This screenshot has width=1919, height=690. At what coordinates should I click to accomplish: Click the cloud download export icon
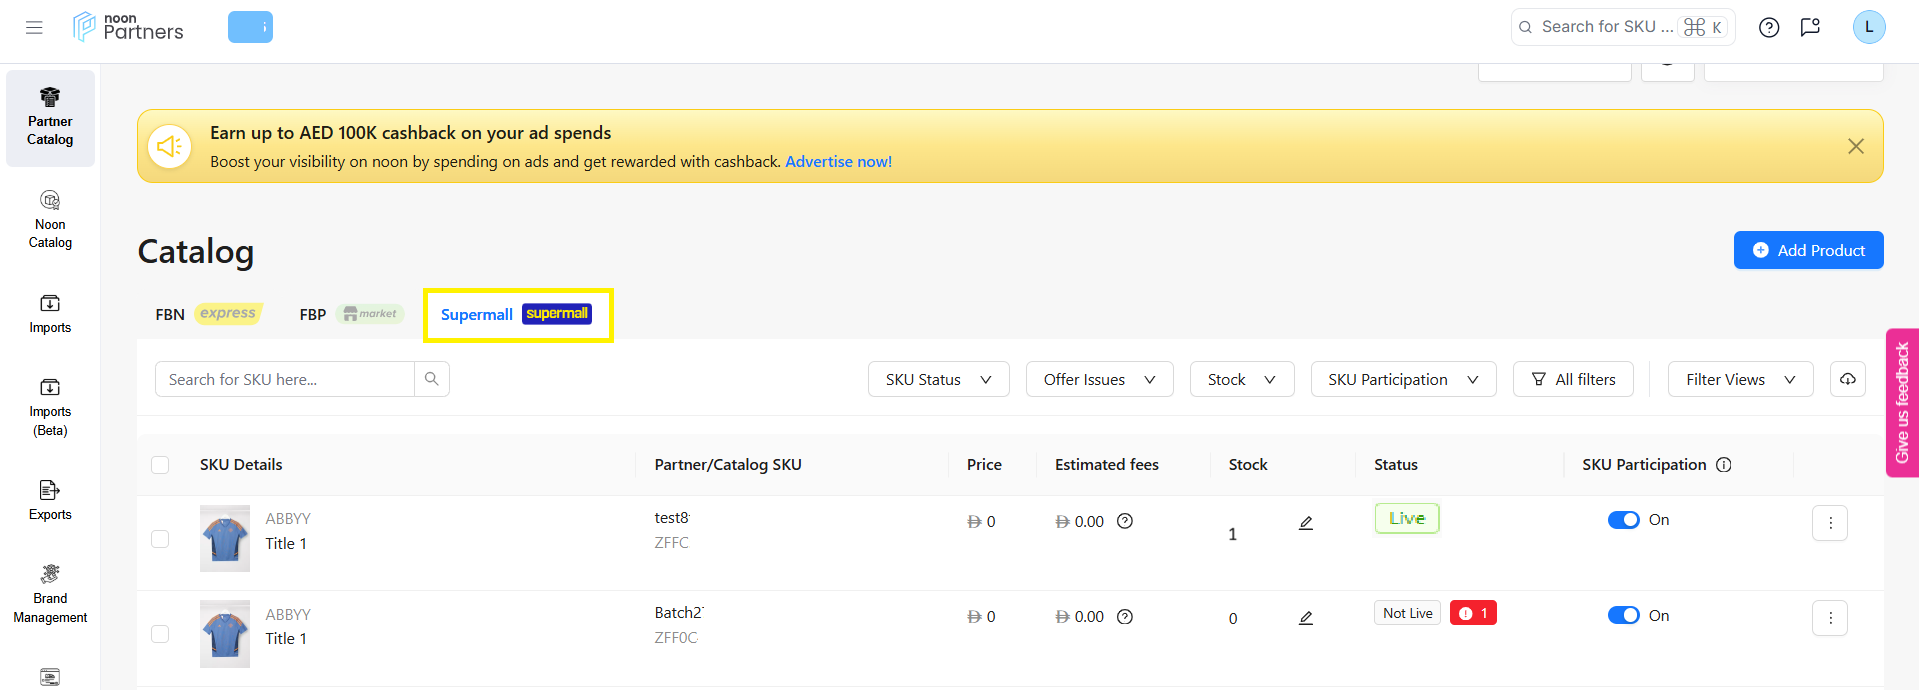click(x=1848, y=379)
